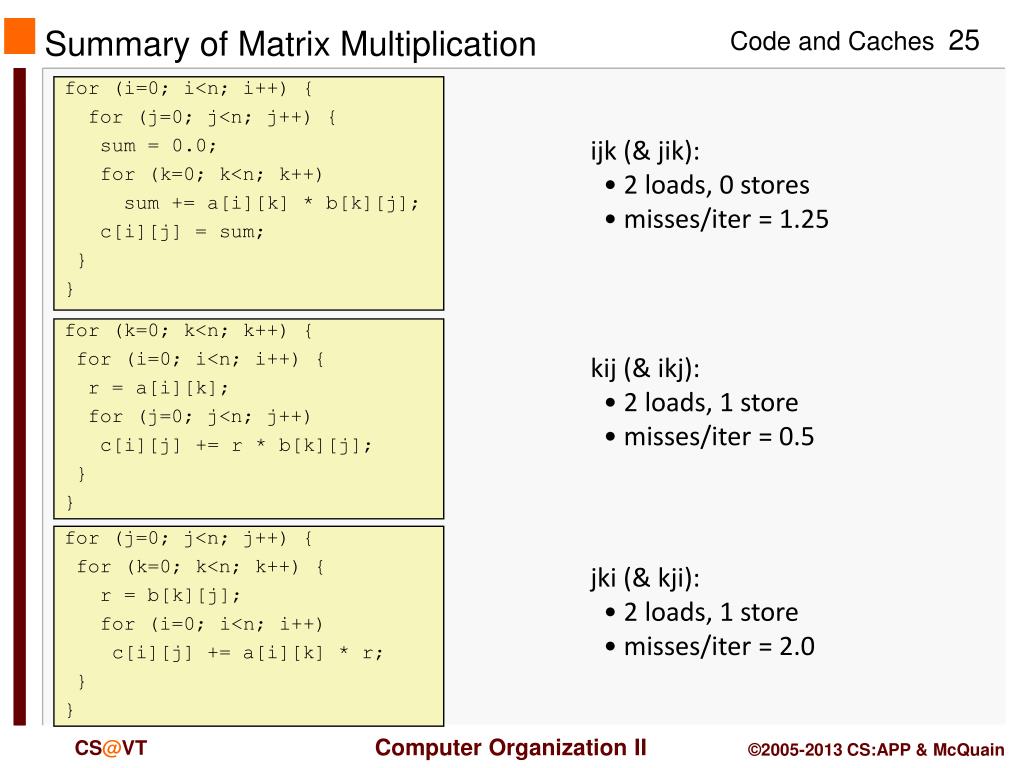Click the heading 'ijk (& jik):'
Screen dimensions: 1024x768
click(645, 152)
